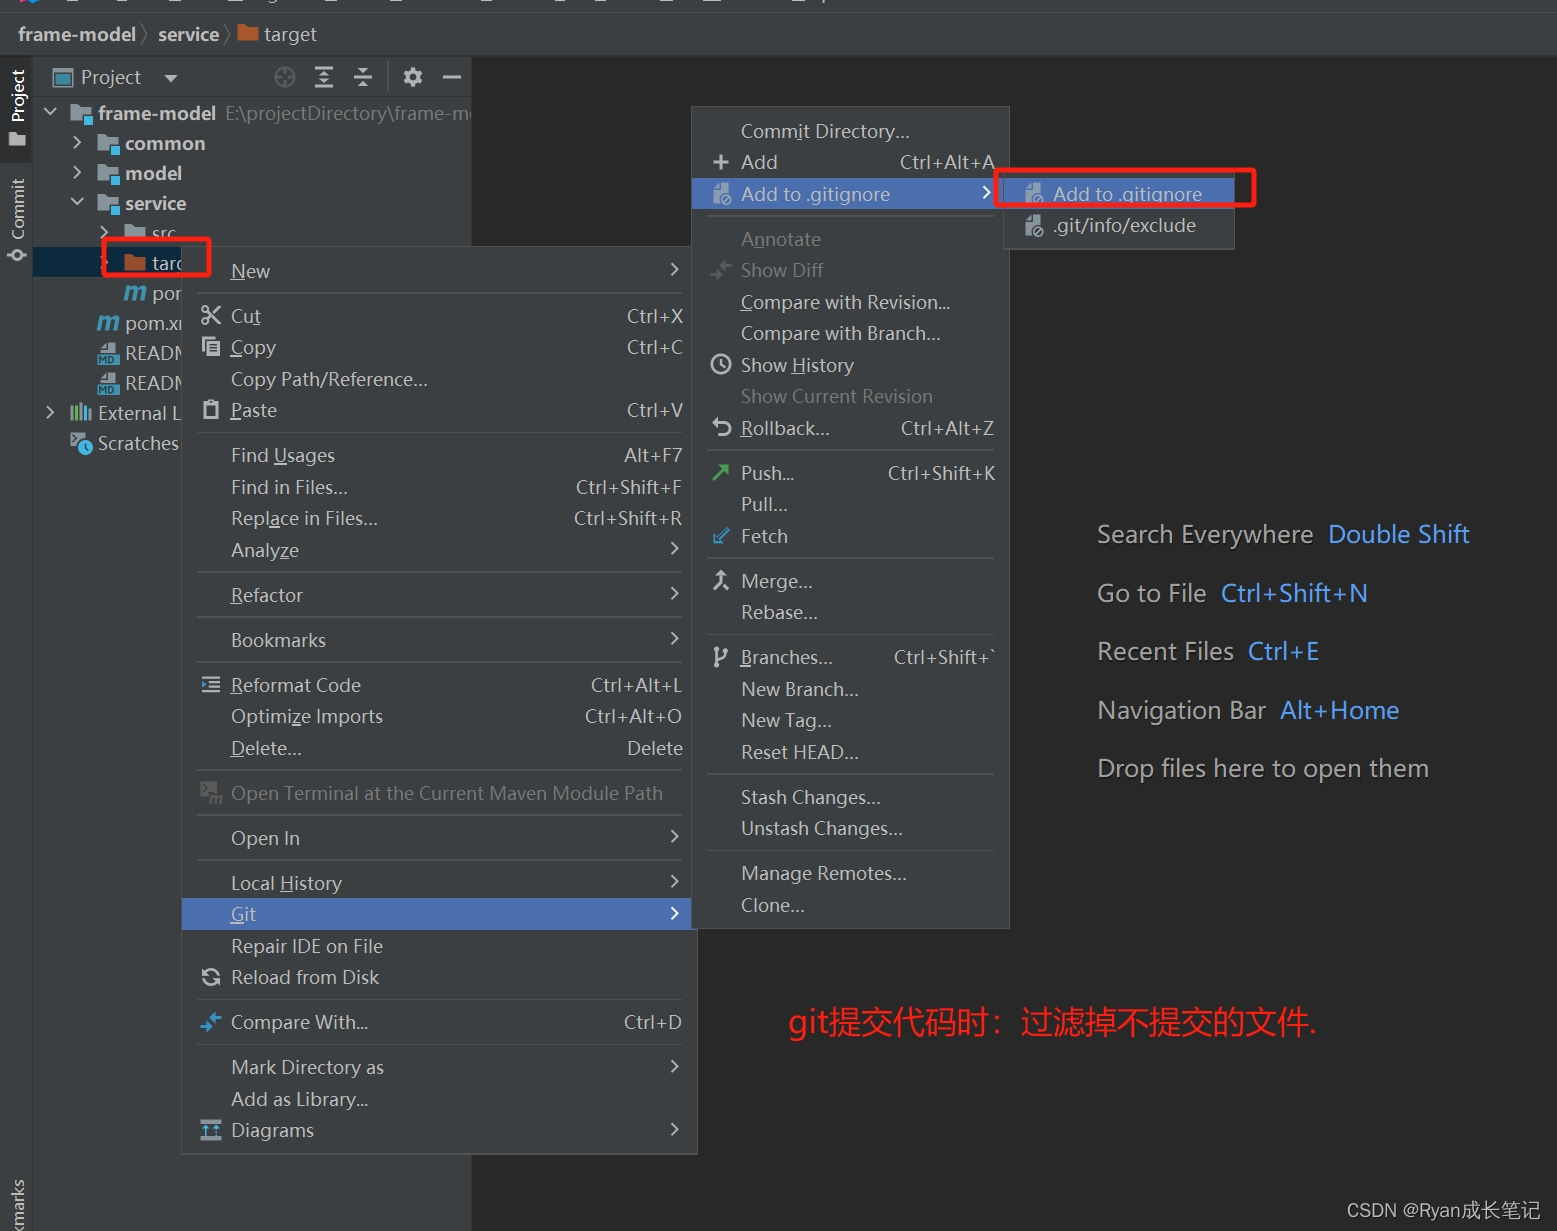1557x1231 pixels.
Task: Select the common folder in tree
Action: tap(164, 143)
